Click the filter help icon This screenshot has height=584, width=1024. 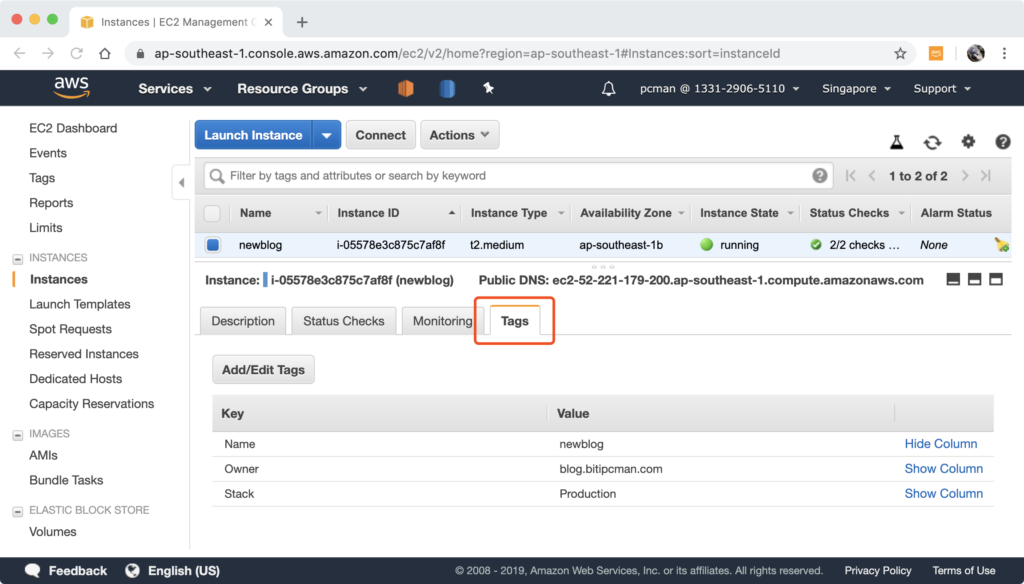pyautogui.click(x=820, y=175)
